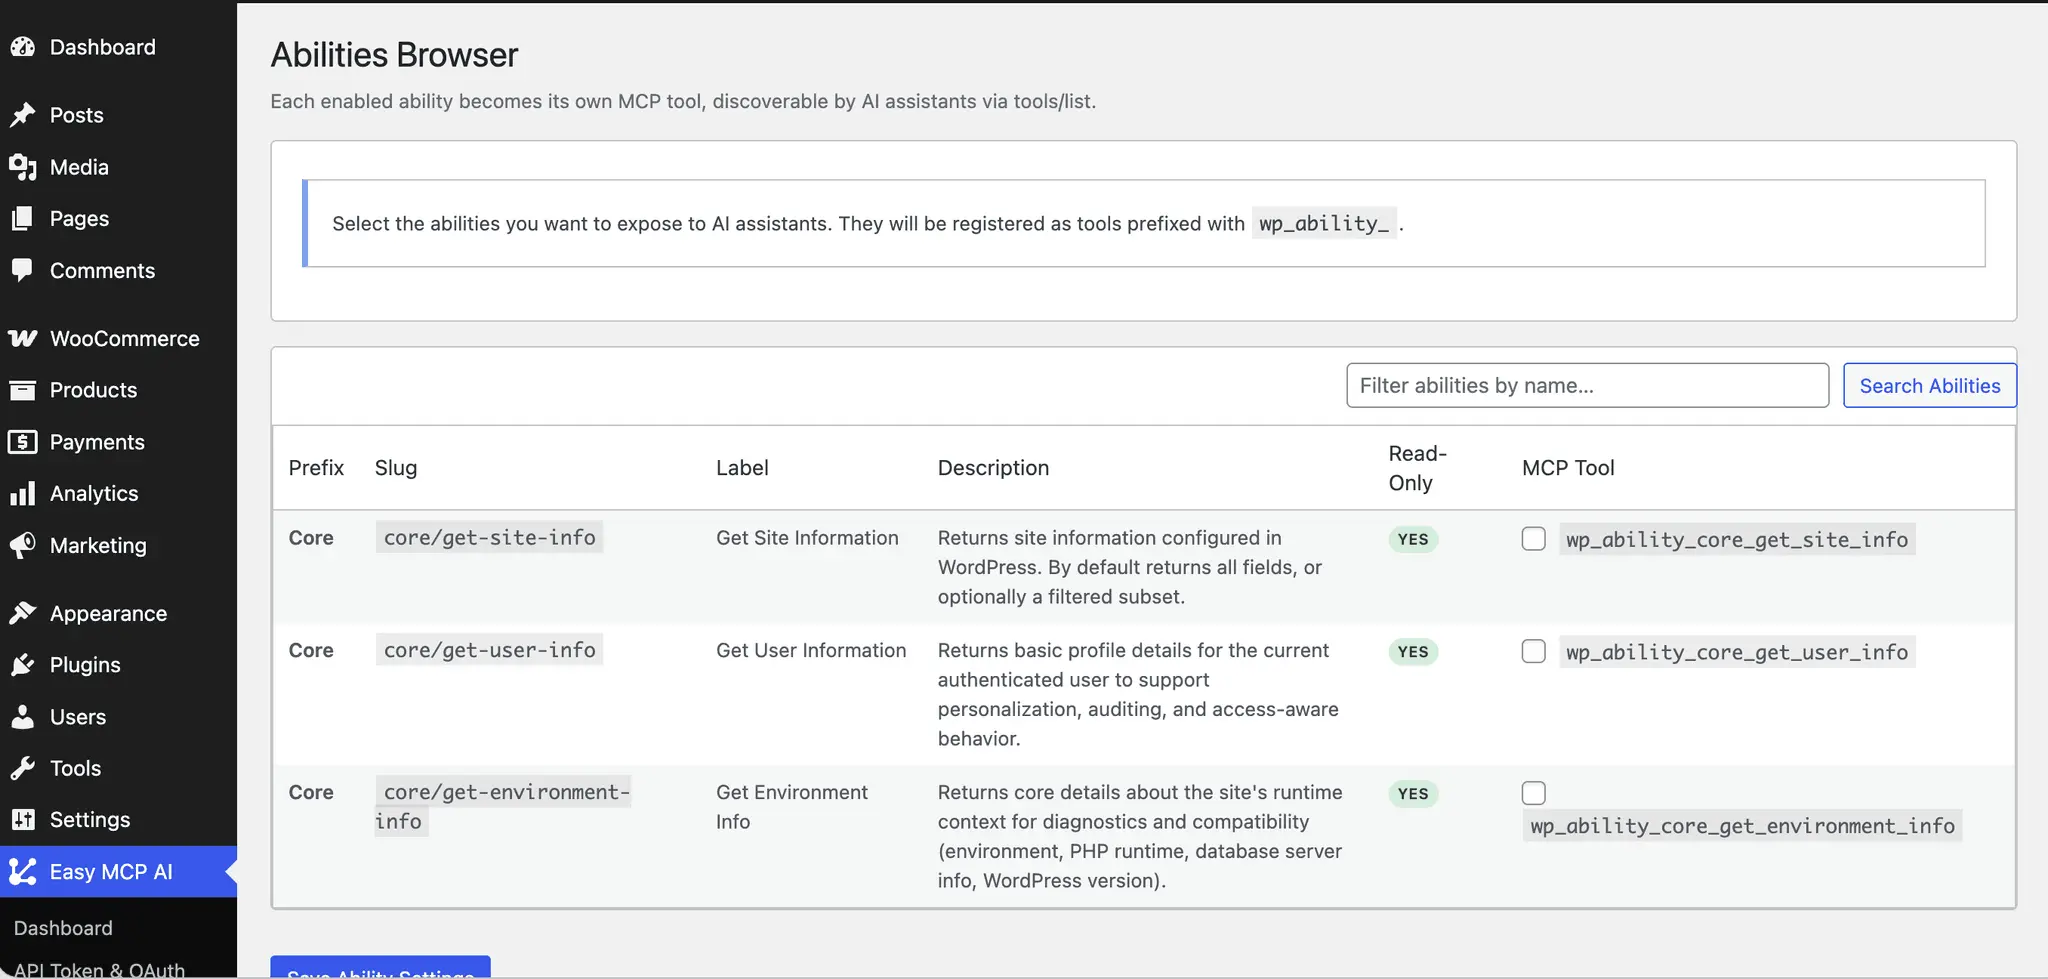This screenshot has height=979, width=2048.
Task: Click the wp_ability_ prefix code in notice
Action: coord(1323,224)
